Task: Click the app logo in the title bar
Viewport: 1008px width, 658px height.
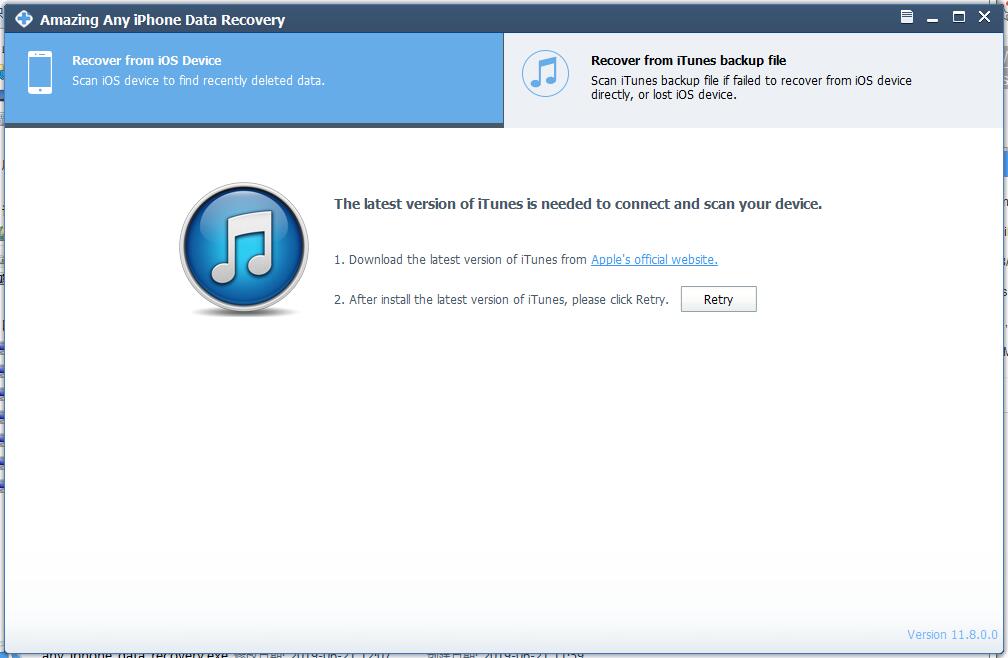Action: [x=23, y=18]
